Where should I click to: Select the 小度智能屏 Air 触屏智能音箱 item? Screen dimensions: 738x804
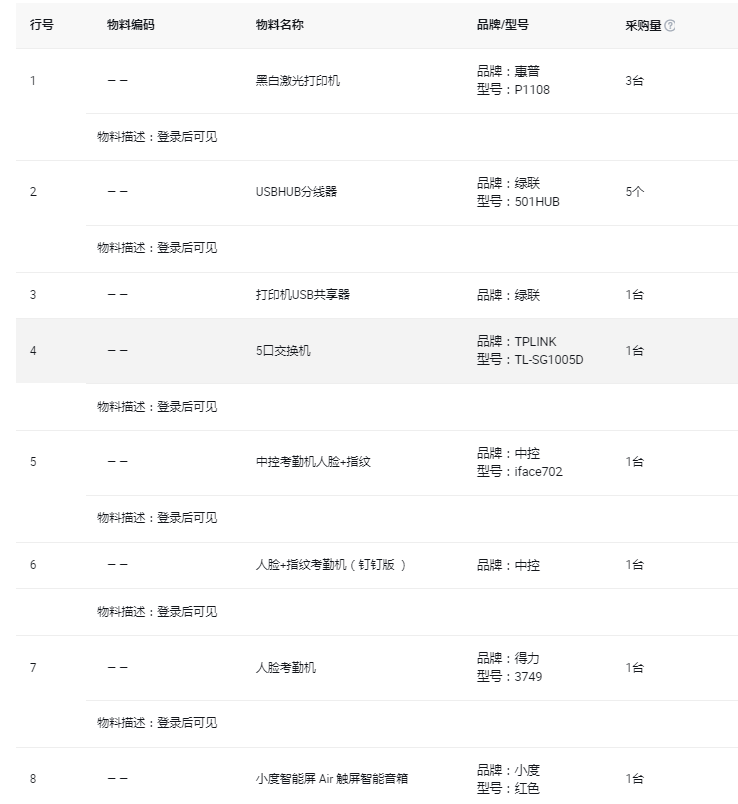click(332, 779)
